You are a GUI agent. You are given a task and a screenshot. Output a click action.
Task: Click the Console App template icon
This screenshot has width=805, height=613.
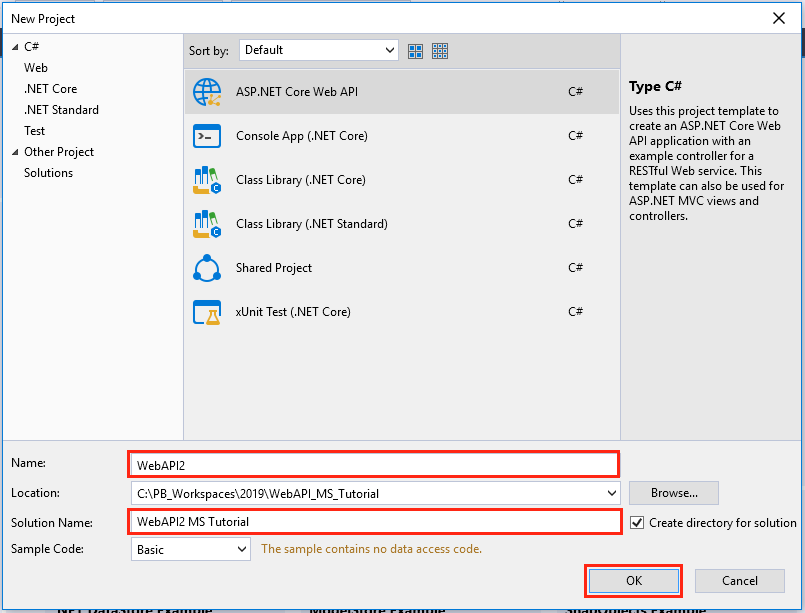(207, 136)
